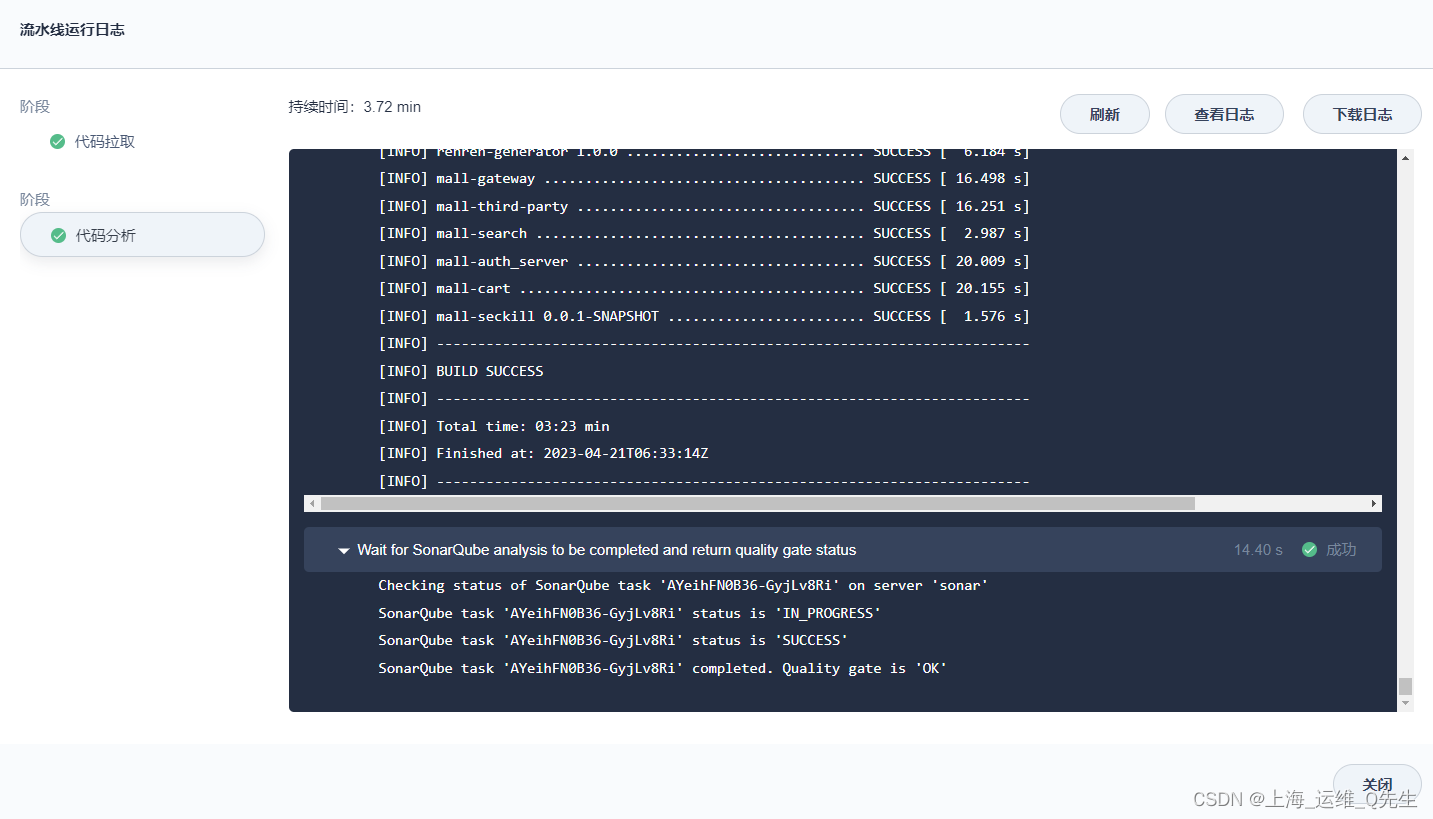The height and width of the screenshot is (819, 1433).
Task: Close the dialog with 关闭 button
Action: click(1377, 784)
